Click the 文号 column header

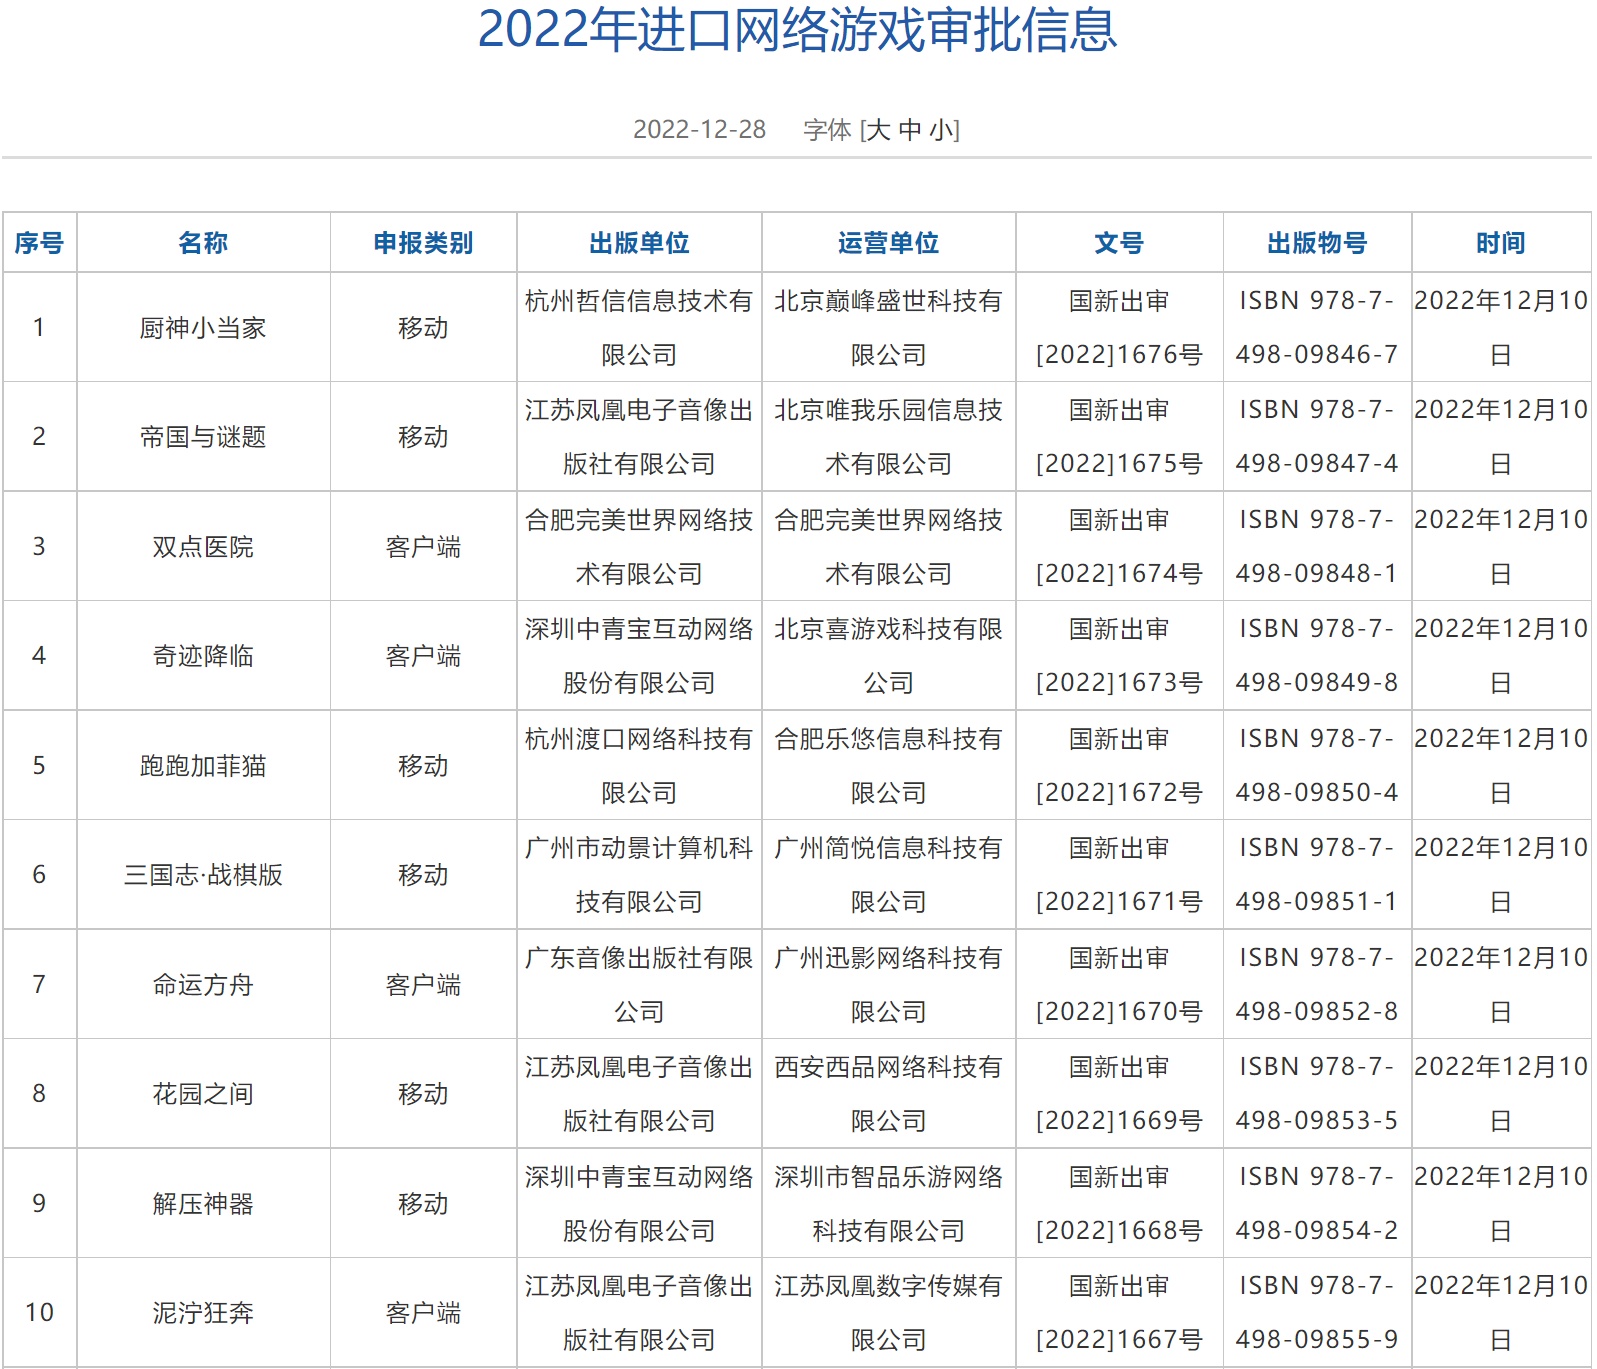1119,243
